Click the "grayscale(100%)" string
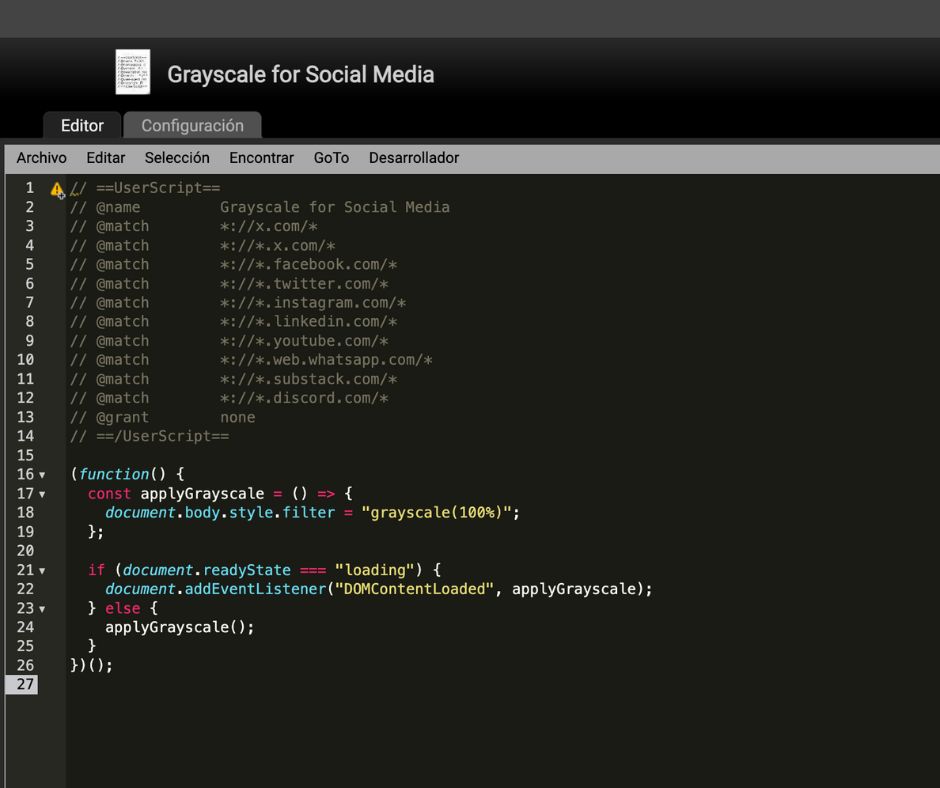The width and height of the screenshot is (940, 788). pyautogui.click(x=436, y=513)
